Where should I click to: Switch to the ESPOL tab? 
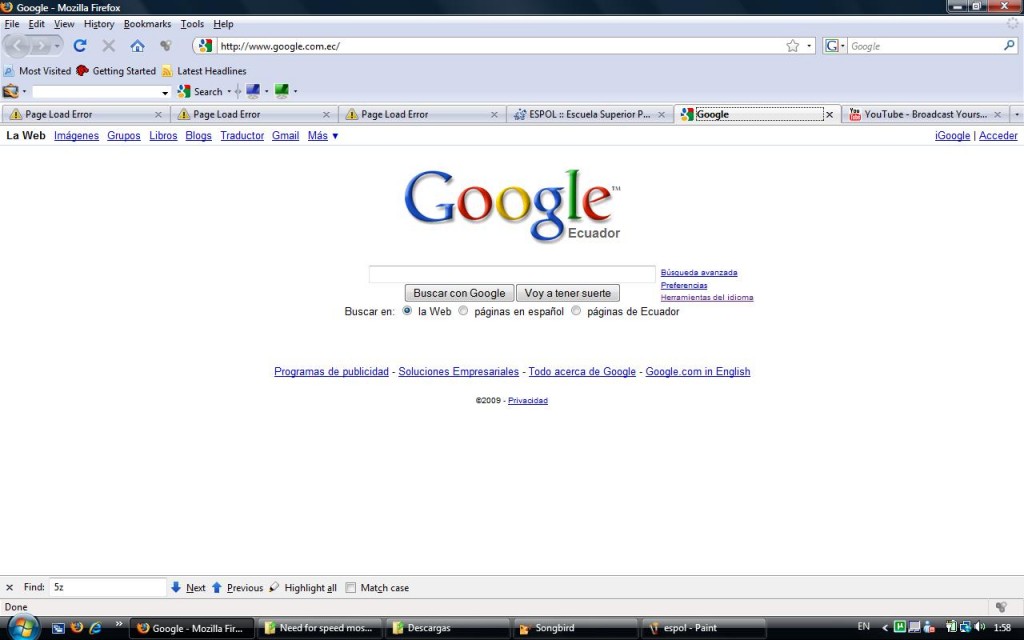(x=590, y=114)
